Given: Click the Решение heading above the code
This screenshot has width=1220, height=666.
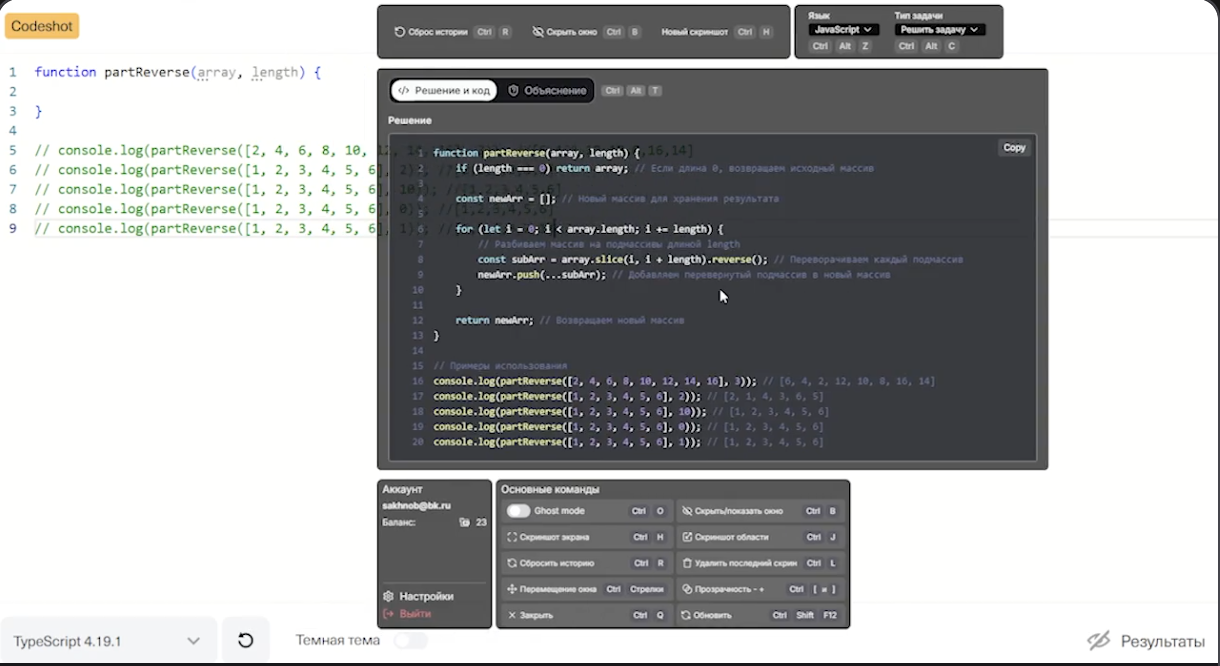Looking at the screenshot, I should tap(410, 121).
